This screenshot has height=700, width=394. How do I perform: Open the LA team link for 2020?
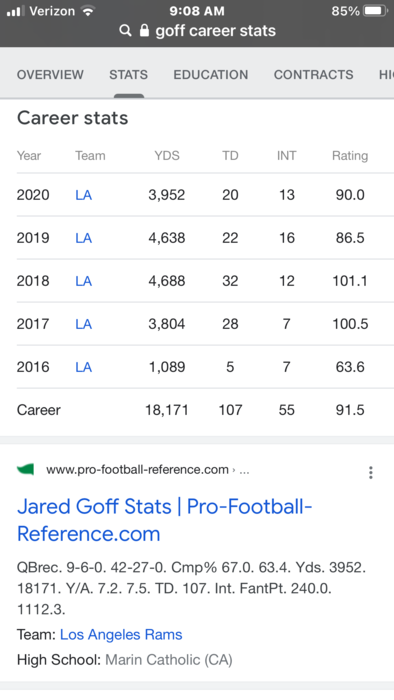click(83, 195)
